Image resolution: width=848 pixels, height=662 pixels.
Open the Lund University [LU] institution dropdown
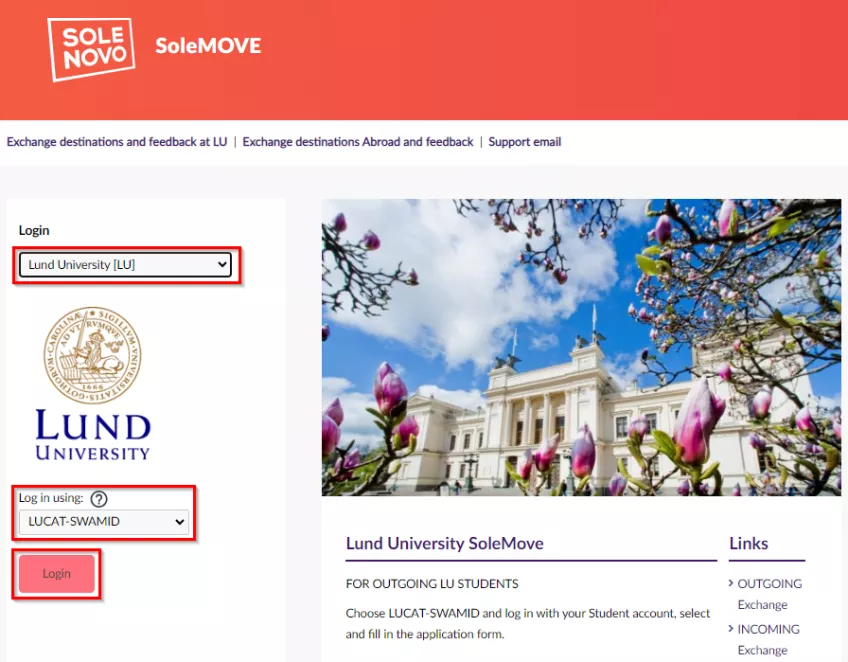tap(125, 264)
